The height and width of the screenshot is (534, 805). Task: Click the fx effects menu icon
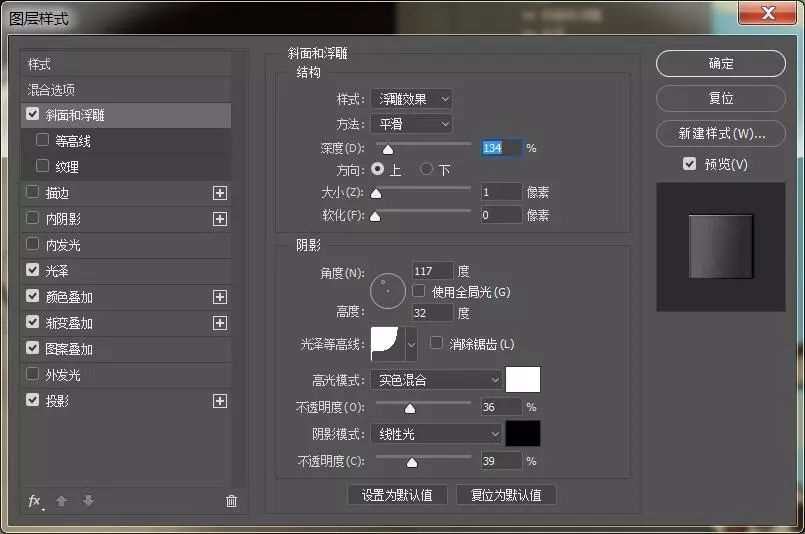point(34,500)
